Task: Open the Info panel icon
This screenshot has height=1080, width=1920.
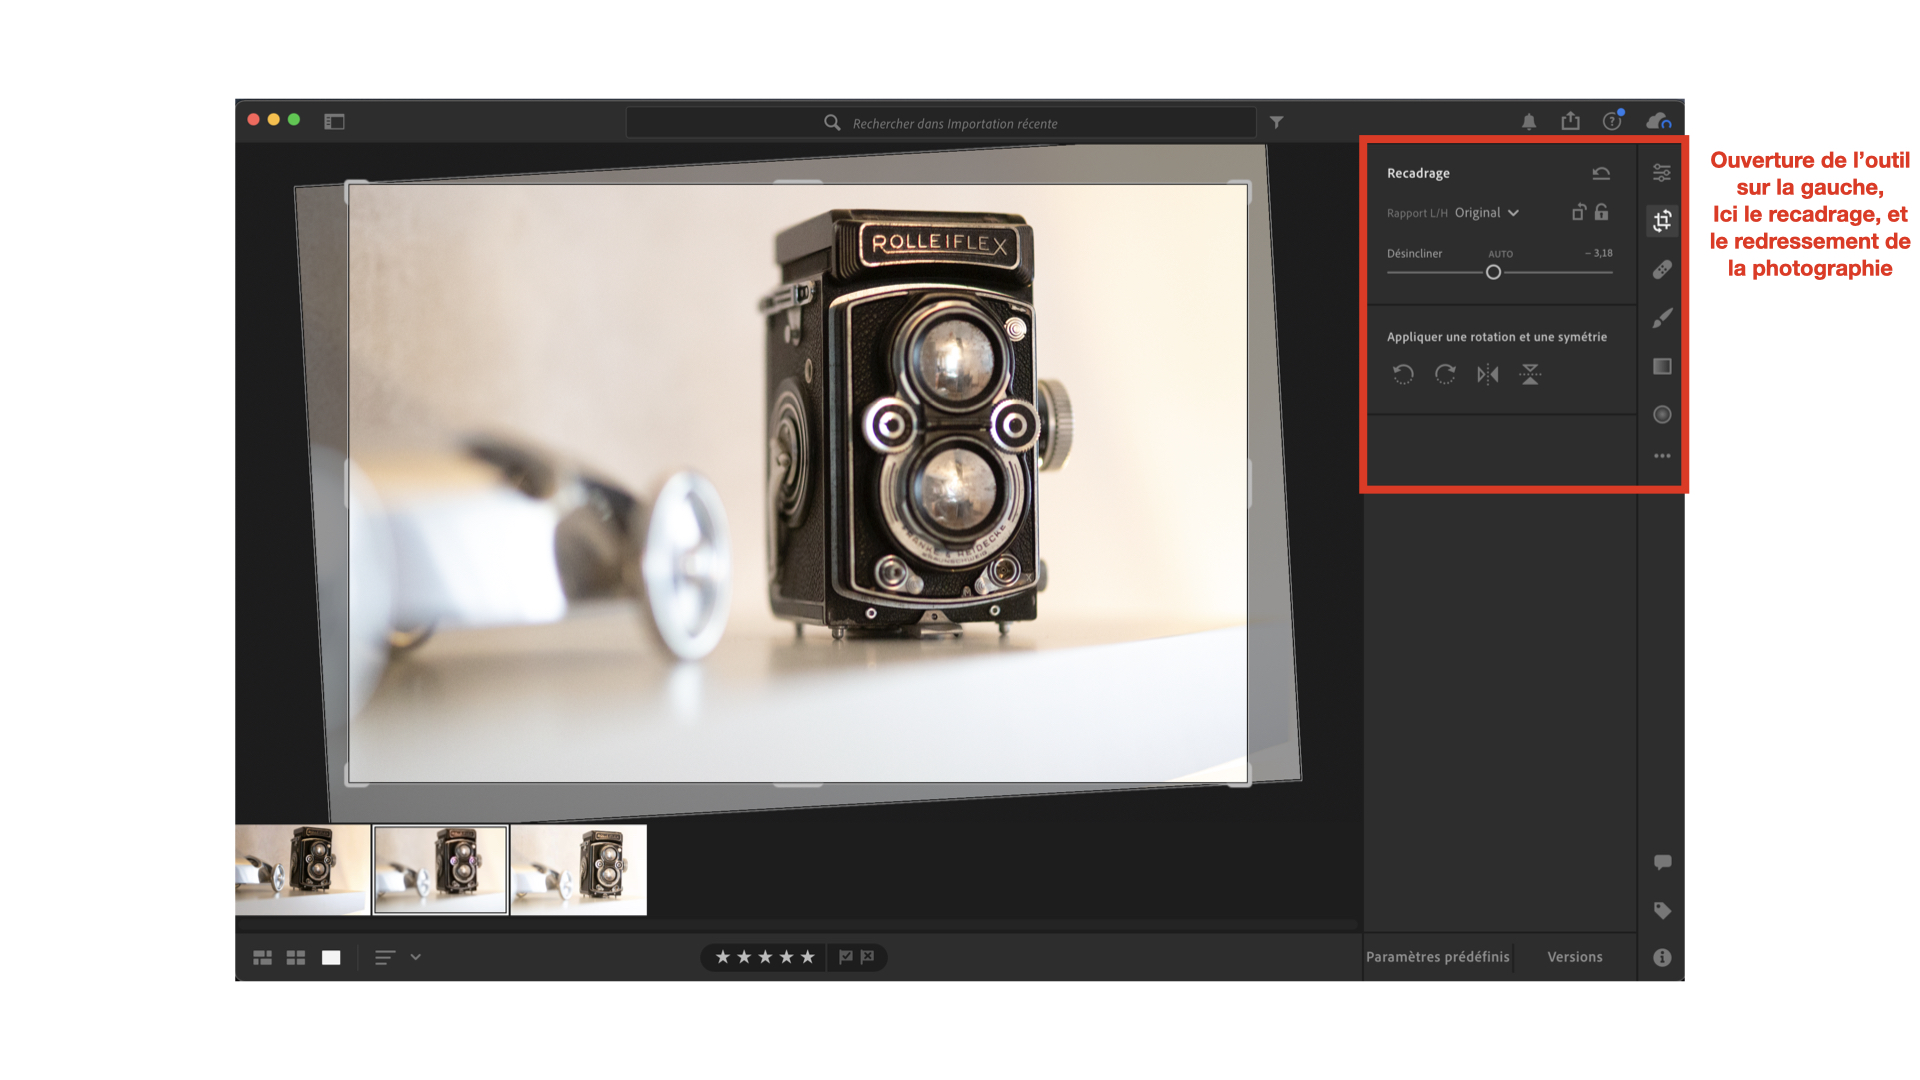Action: [x=1661, y=957]
